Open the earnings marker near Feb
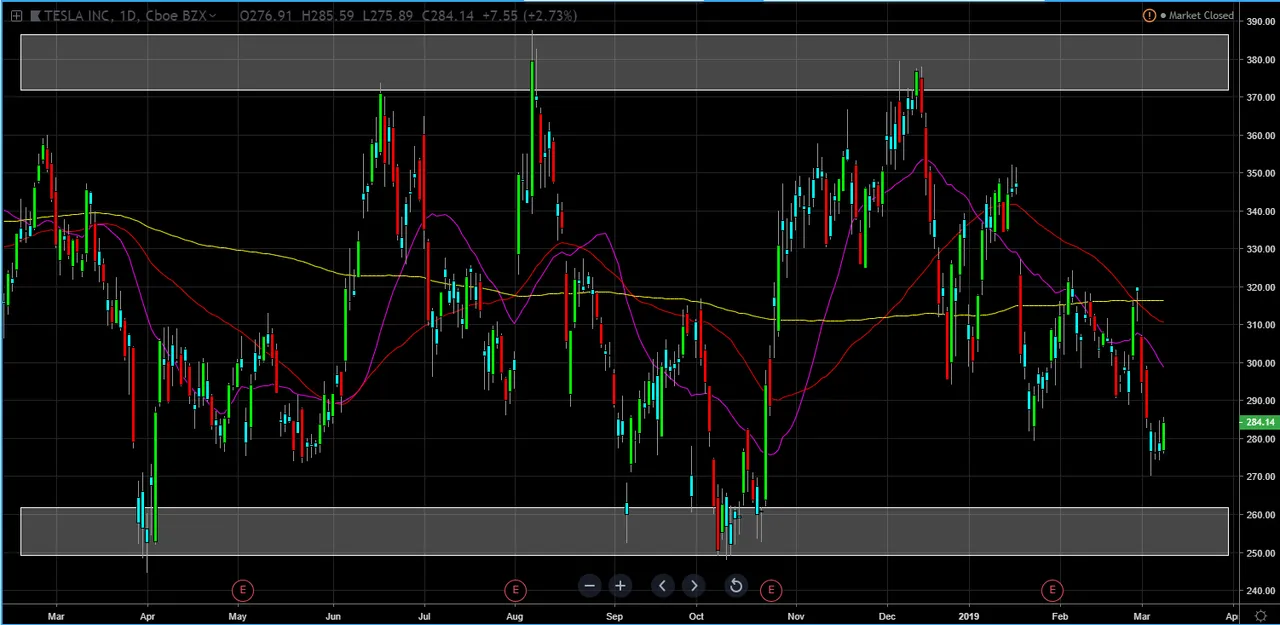Viewport: 1280px width, 625px height. tap(1052, 590)
